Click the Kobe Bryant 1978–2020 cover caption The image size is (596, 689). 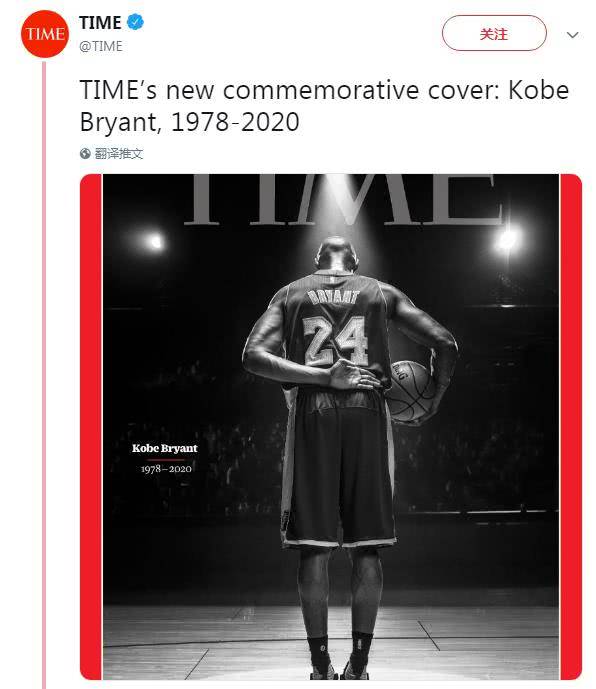pos(165,458)
